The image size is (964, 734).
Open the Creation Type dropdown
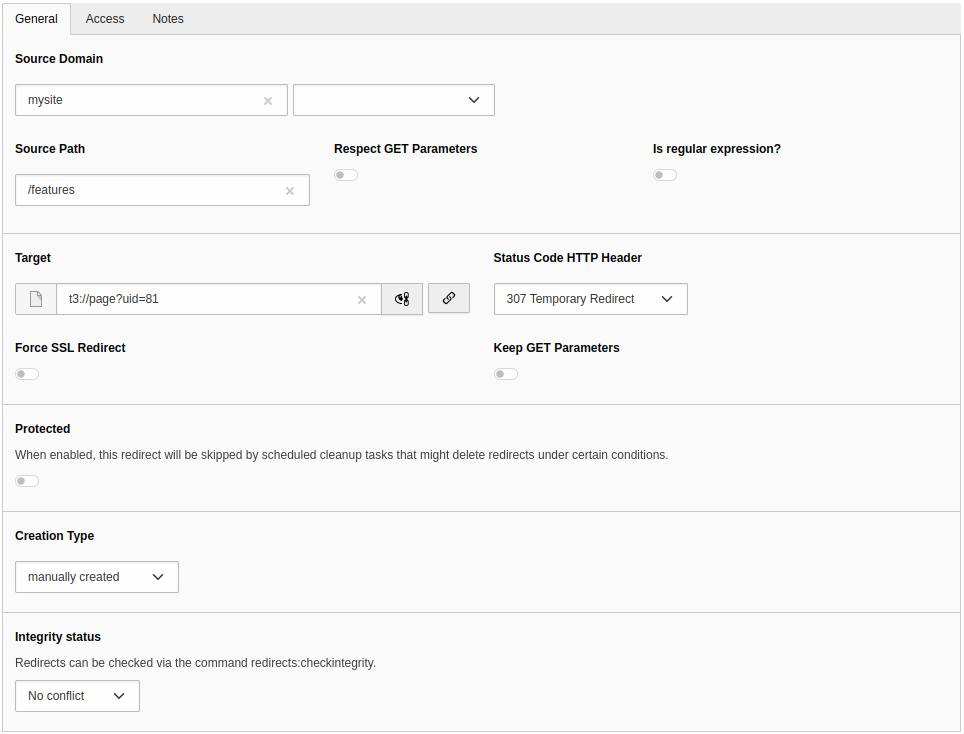pyautogui.click(x=97, y=577)
